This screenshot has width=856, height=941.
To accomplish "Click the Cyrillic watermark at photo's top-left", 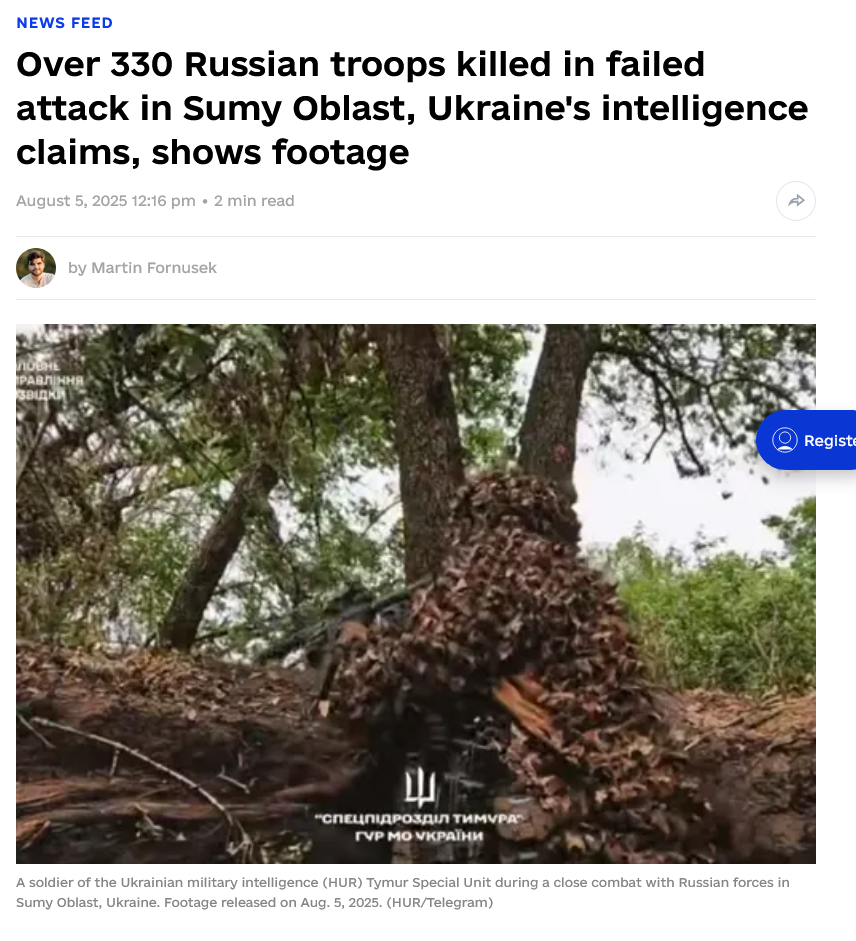I will pos(49,380).
